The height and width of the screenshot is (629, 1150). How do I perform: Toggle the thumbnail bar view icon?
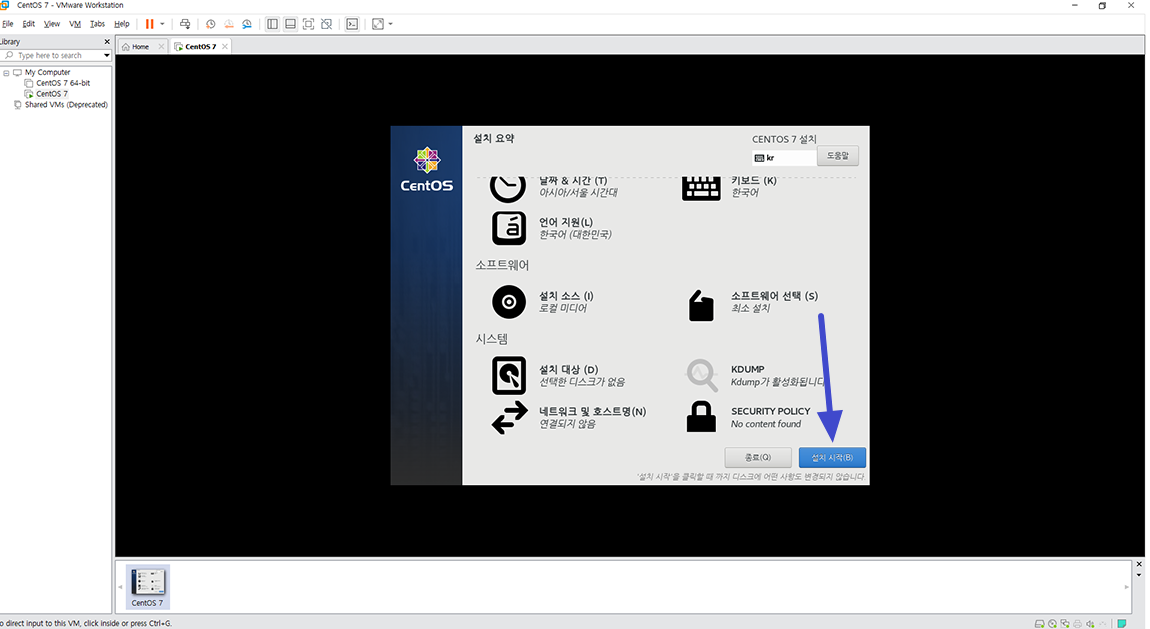[290, 24]
